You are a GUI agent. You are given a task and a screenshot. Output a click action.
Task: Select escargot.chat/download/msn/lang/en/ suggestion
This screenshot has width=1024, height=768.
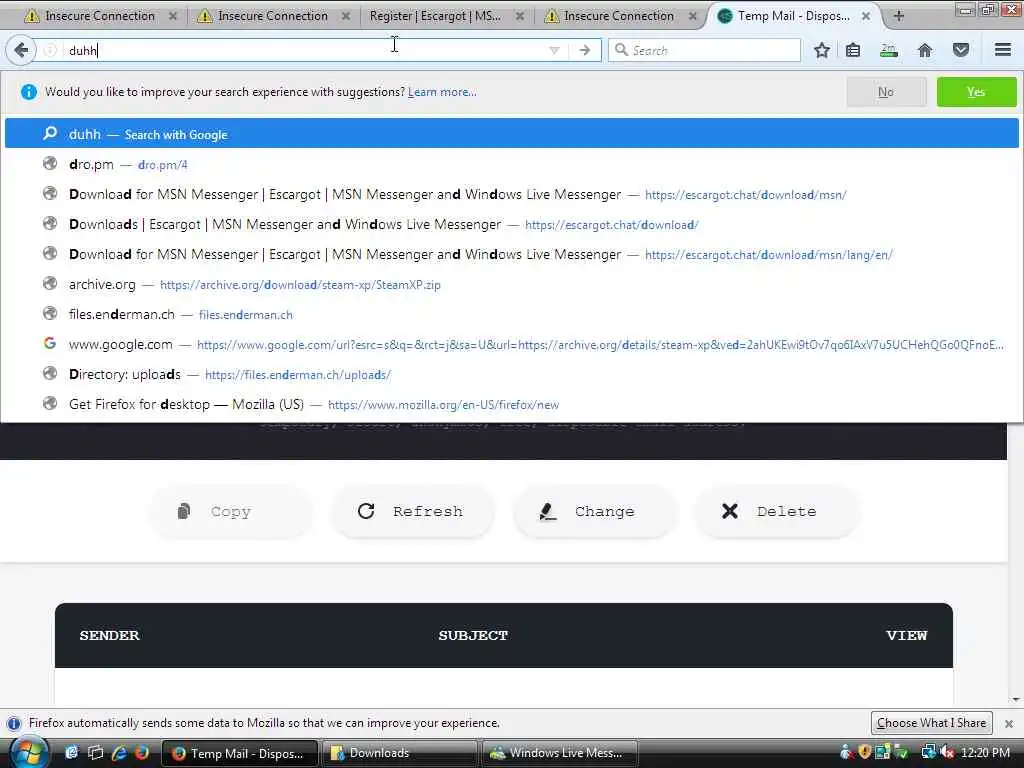click(511, 254)
